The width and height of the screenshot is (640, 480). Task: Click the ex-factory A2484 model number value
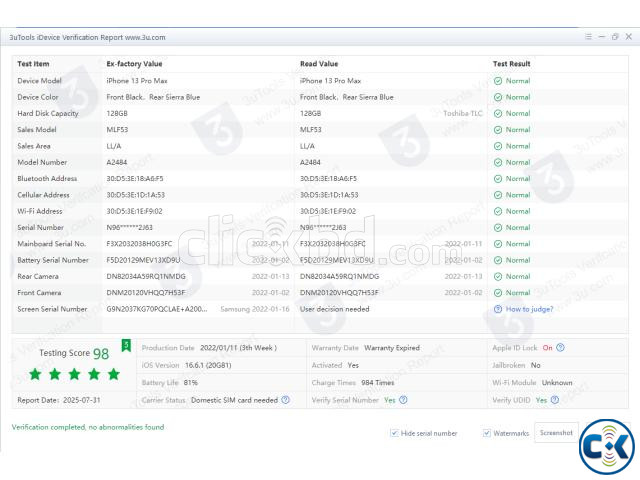(117, 162)
